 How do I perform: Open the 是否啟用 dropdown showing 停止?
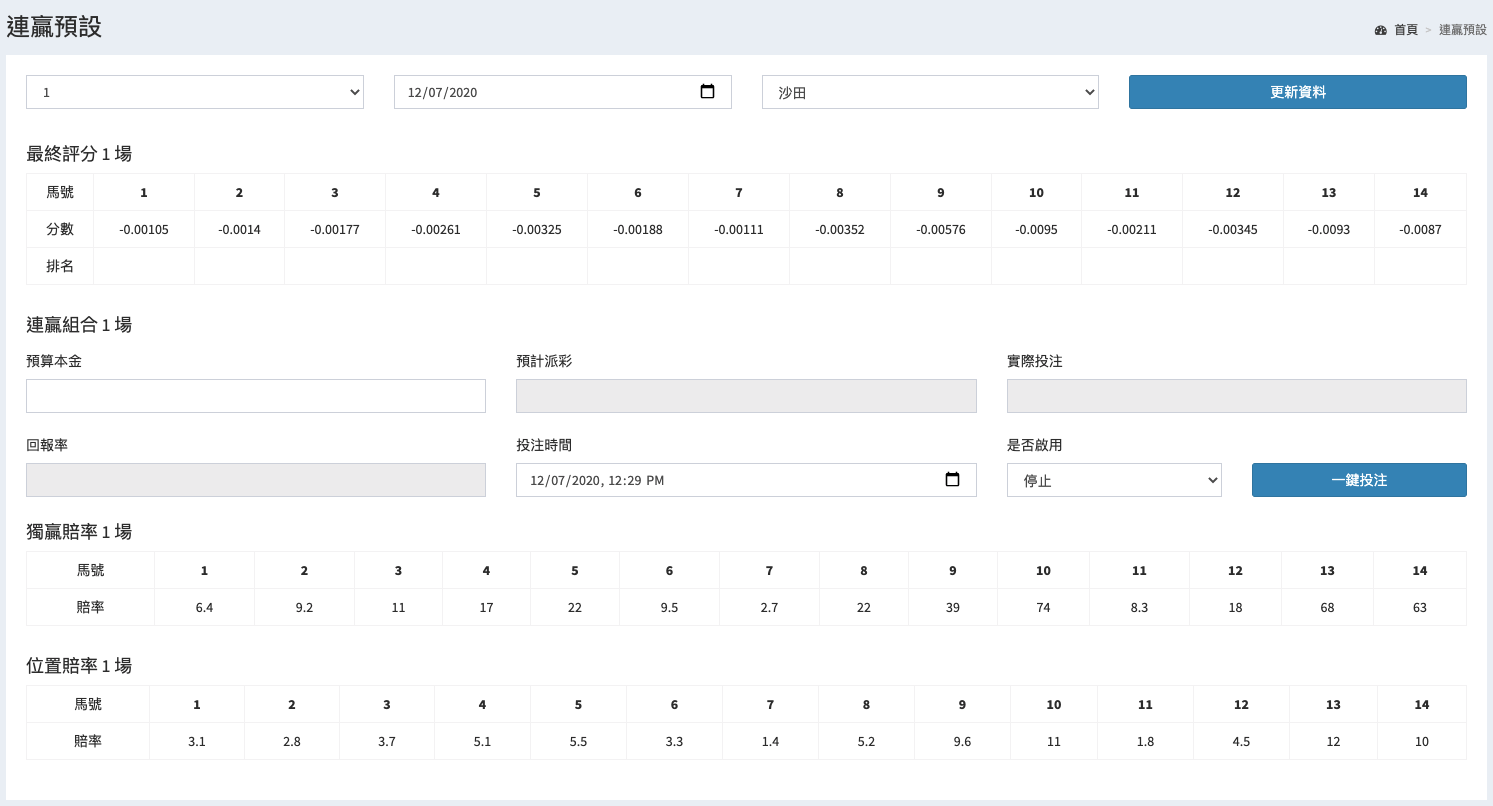pyautogui.click(x=1114, y=480)
